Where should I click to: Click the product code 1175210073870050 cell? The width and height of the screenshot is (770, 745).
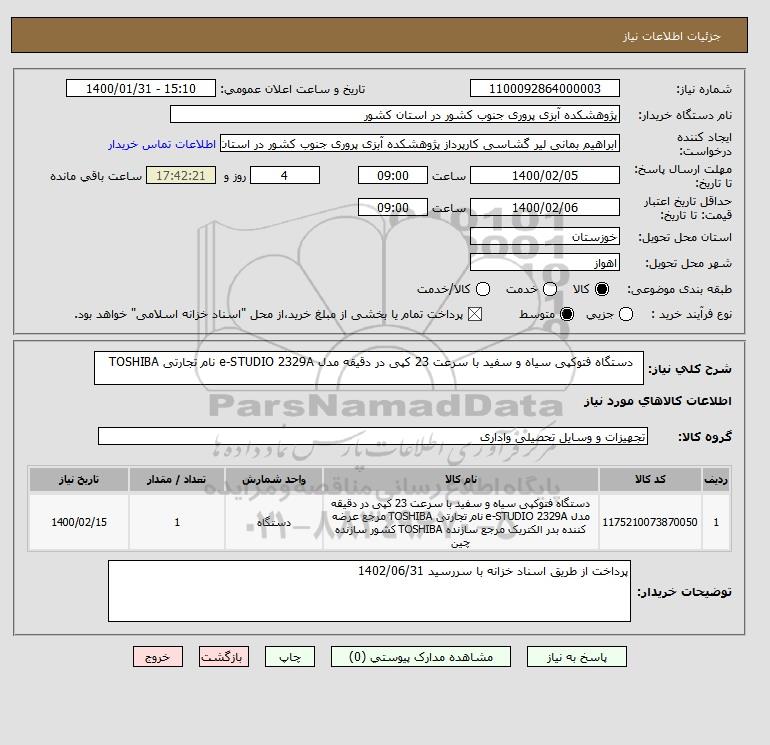(650, 522)
